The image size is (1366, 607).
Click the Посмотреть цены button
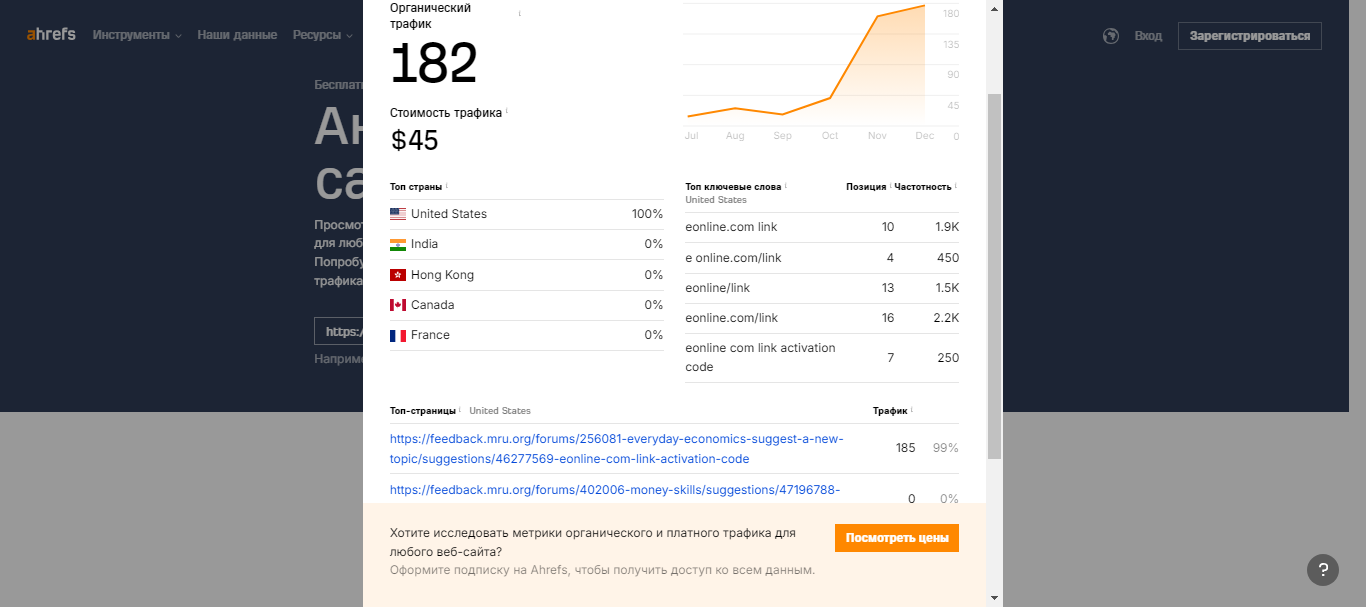[x=897, y=538]
